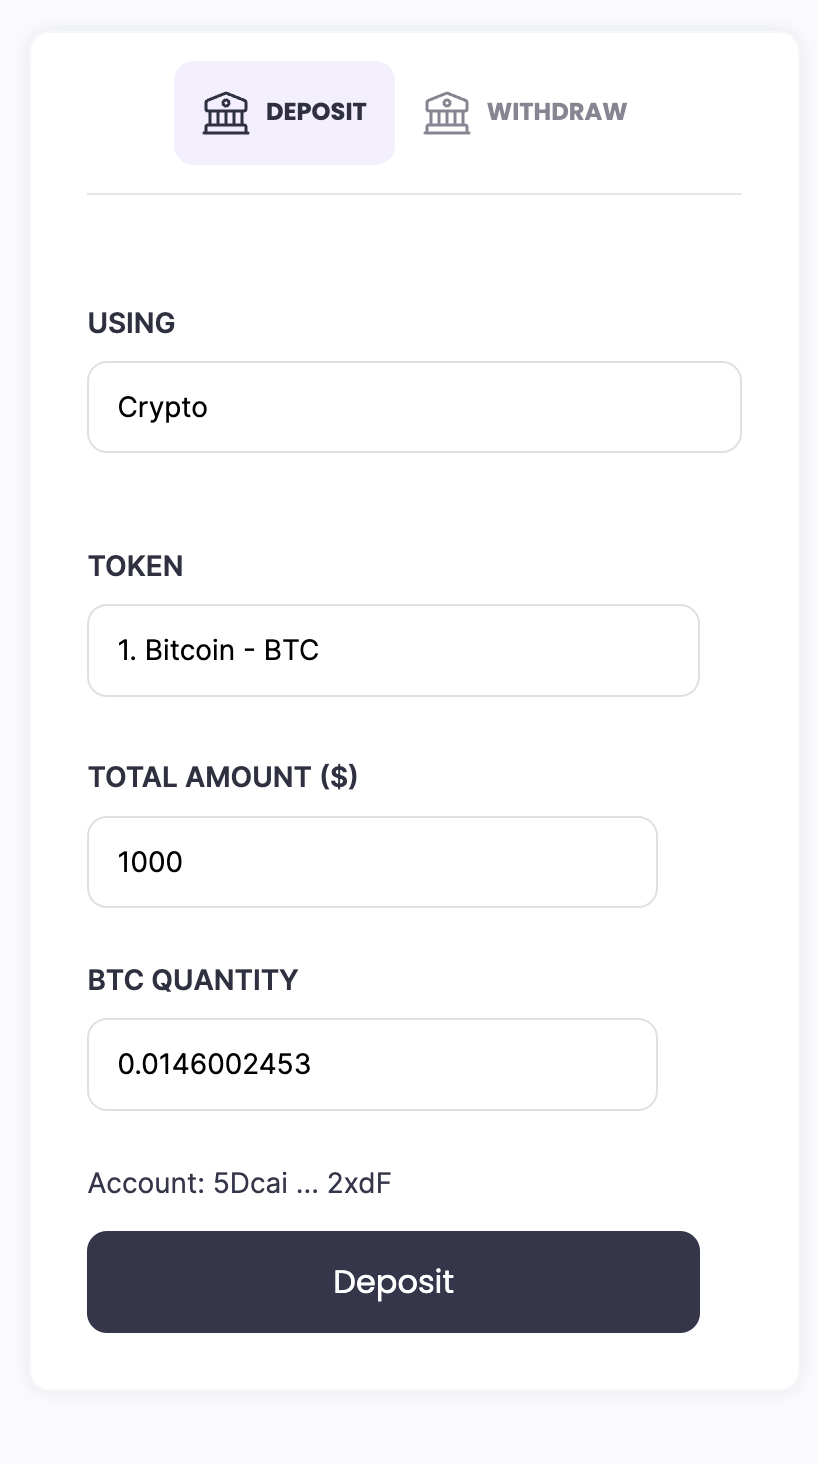The width and height of the screenshot is (818, 1464).
Task: Click the account address 5Dcai ... 2xdF
Action: [x=302, y=1184]
